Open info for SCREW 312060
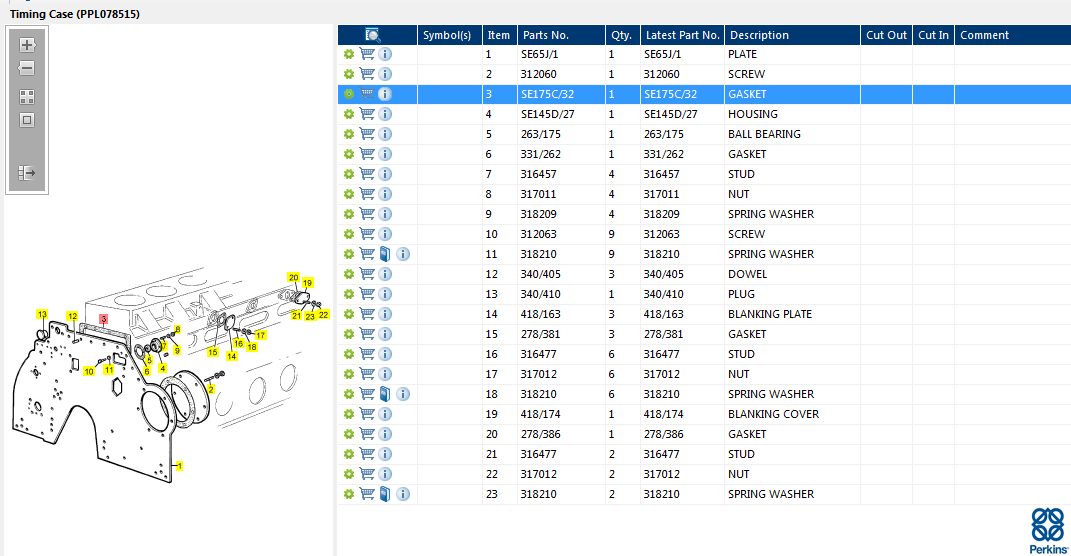Image resolution: width=1071 pixels, height=556 pixels. coord(385,74)
